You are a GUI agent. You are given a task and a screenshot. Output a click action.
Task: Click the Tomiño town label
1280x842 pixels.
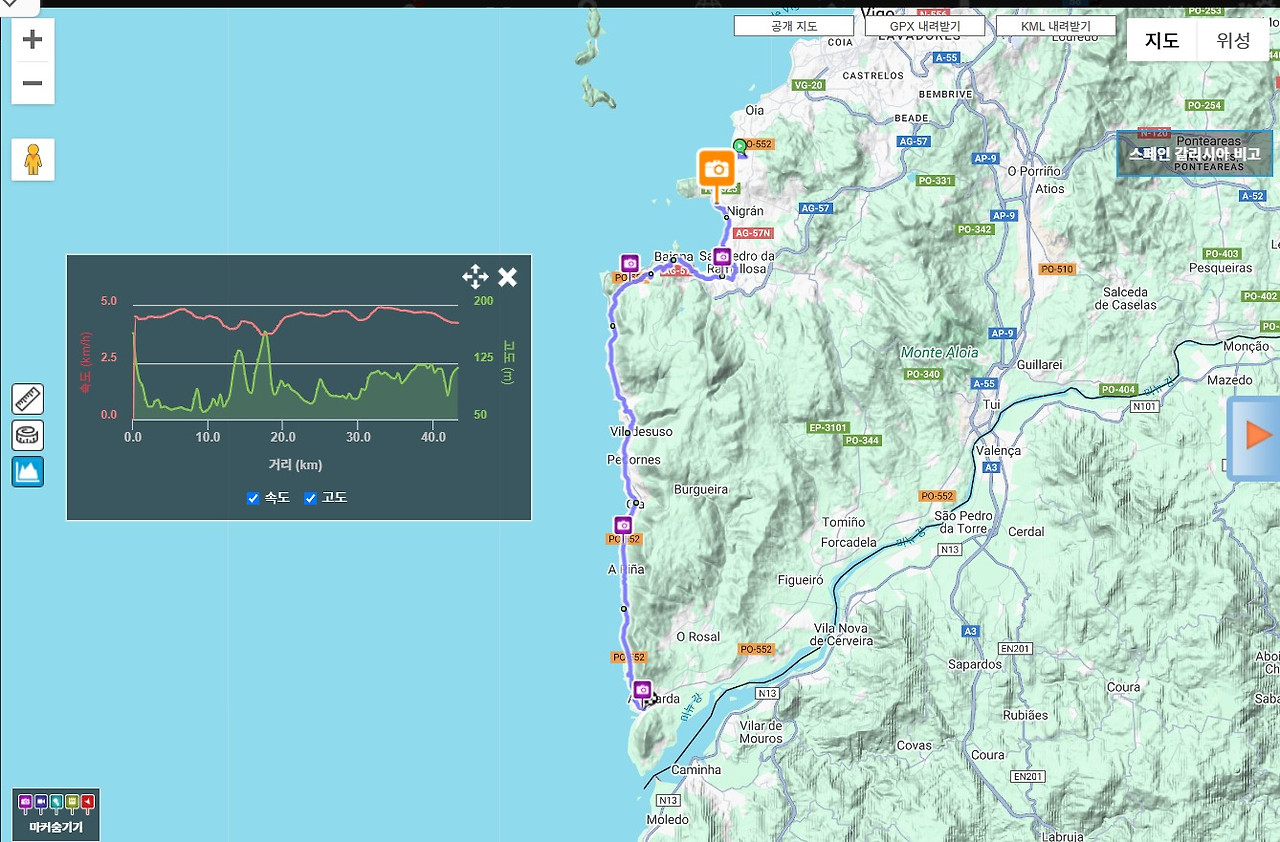(x=843, y=522)
